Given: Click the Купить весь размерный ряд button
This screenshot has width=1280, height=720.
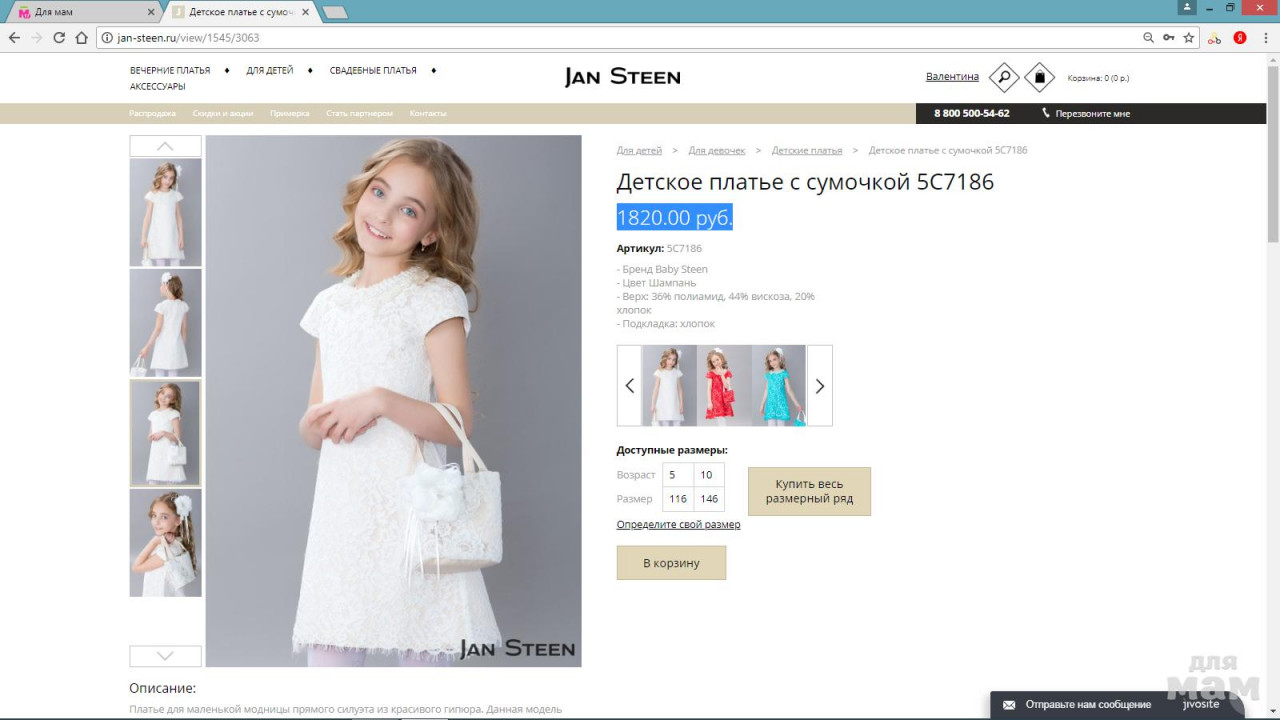Looking at the screenshot, I should [x=809, y=491].
